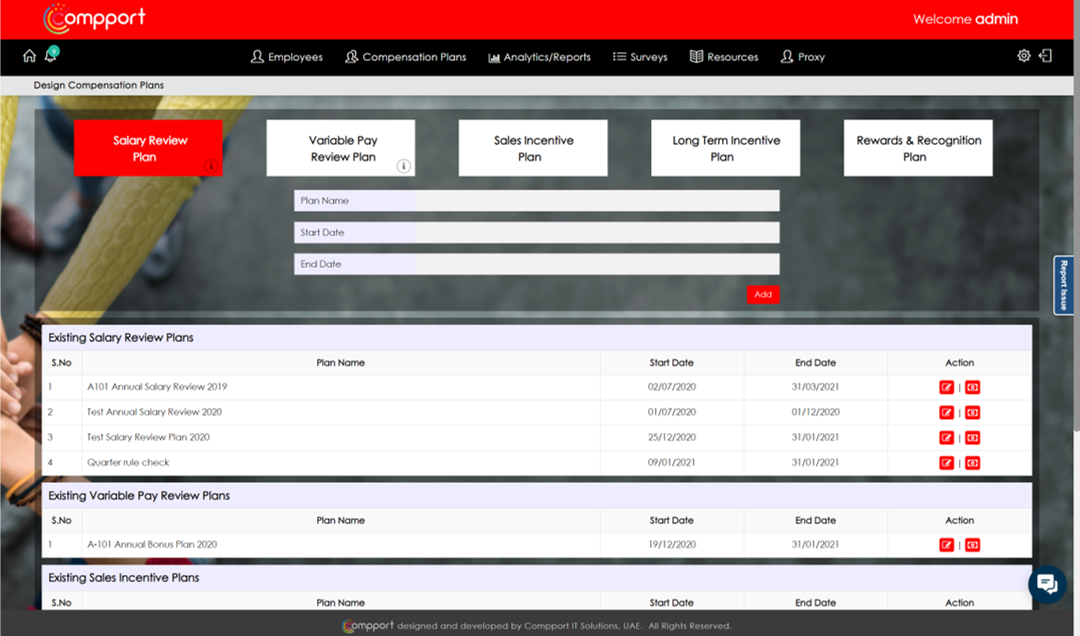Click view icon for Test Salary Review Plan 2020
This screenshot has width=1080, height=636.
972,437
